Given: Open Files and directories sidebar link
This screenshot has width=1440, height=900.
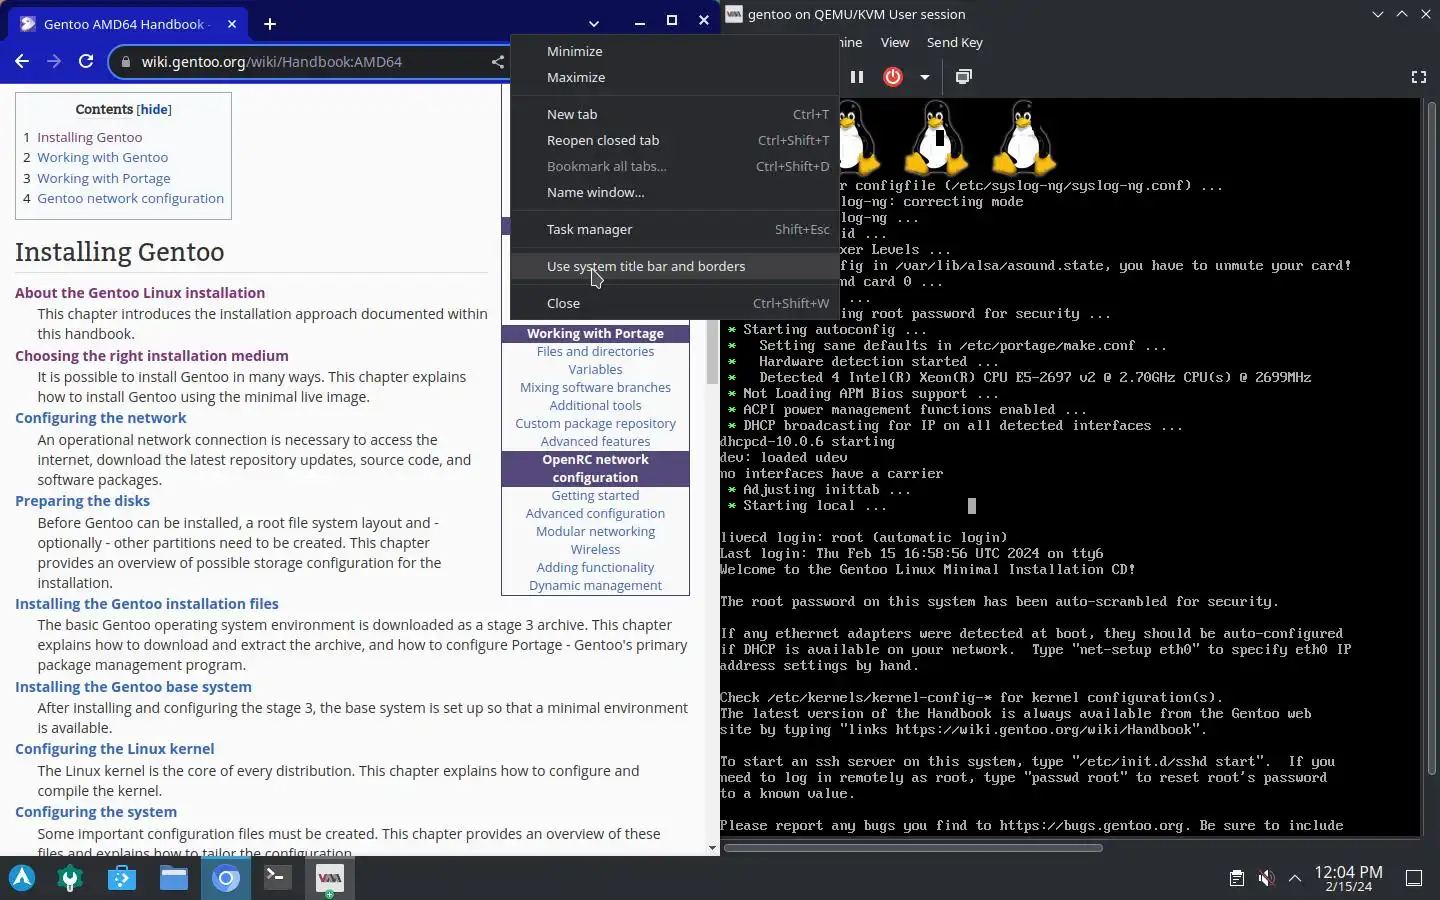Looking at the screenshot, I should click(595, 351).
